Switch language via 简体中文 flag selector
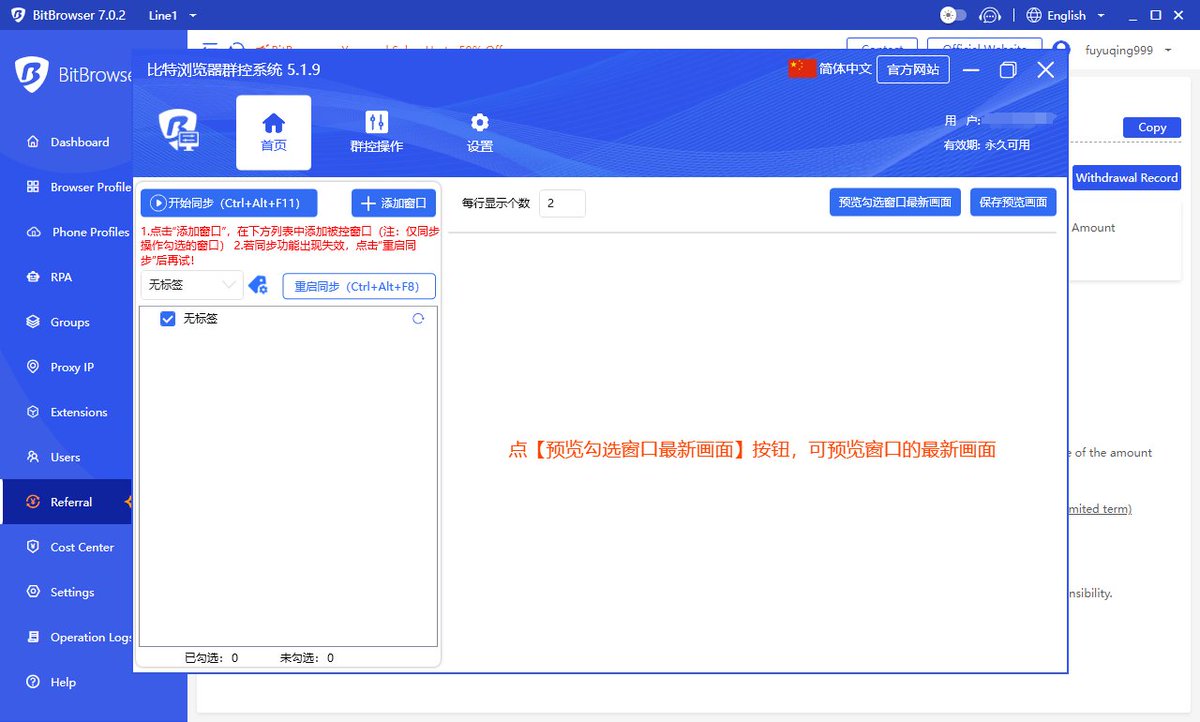 coord(830,69)
